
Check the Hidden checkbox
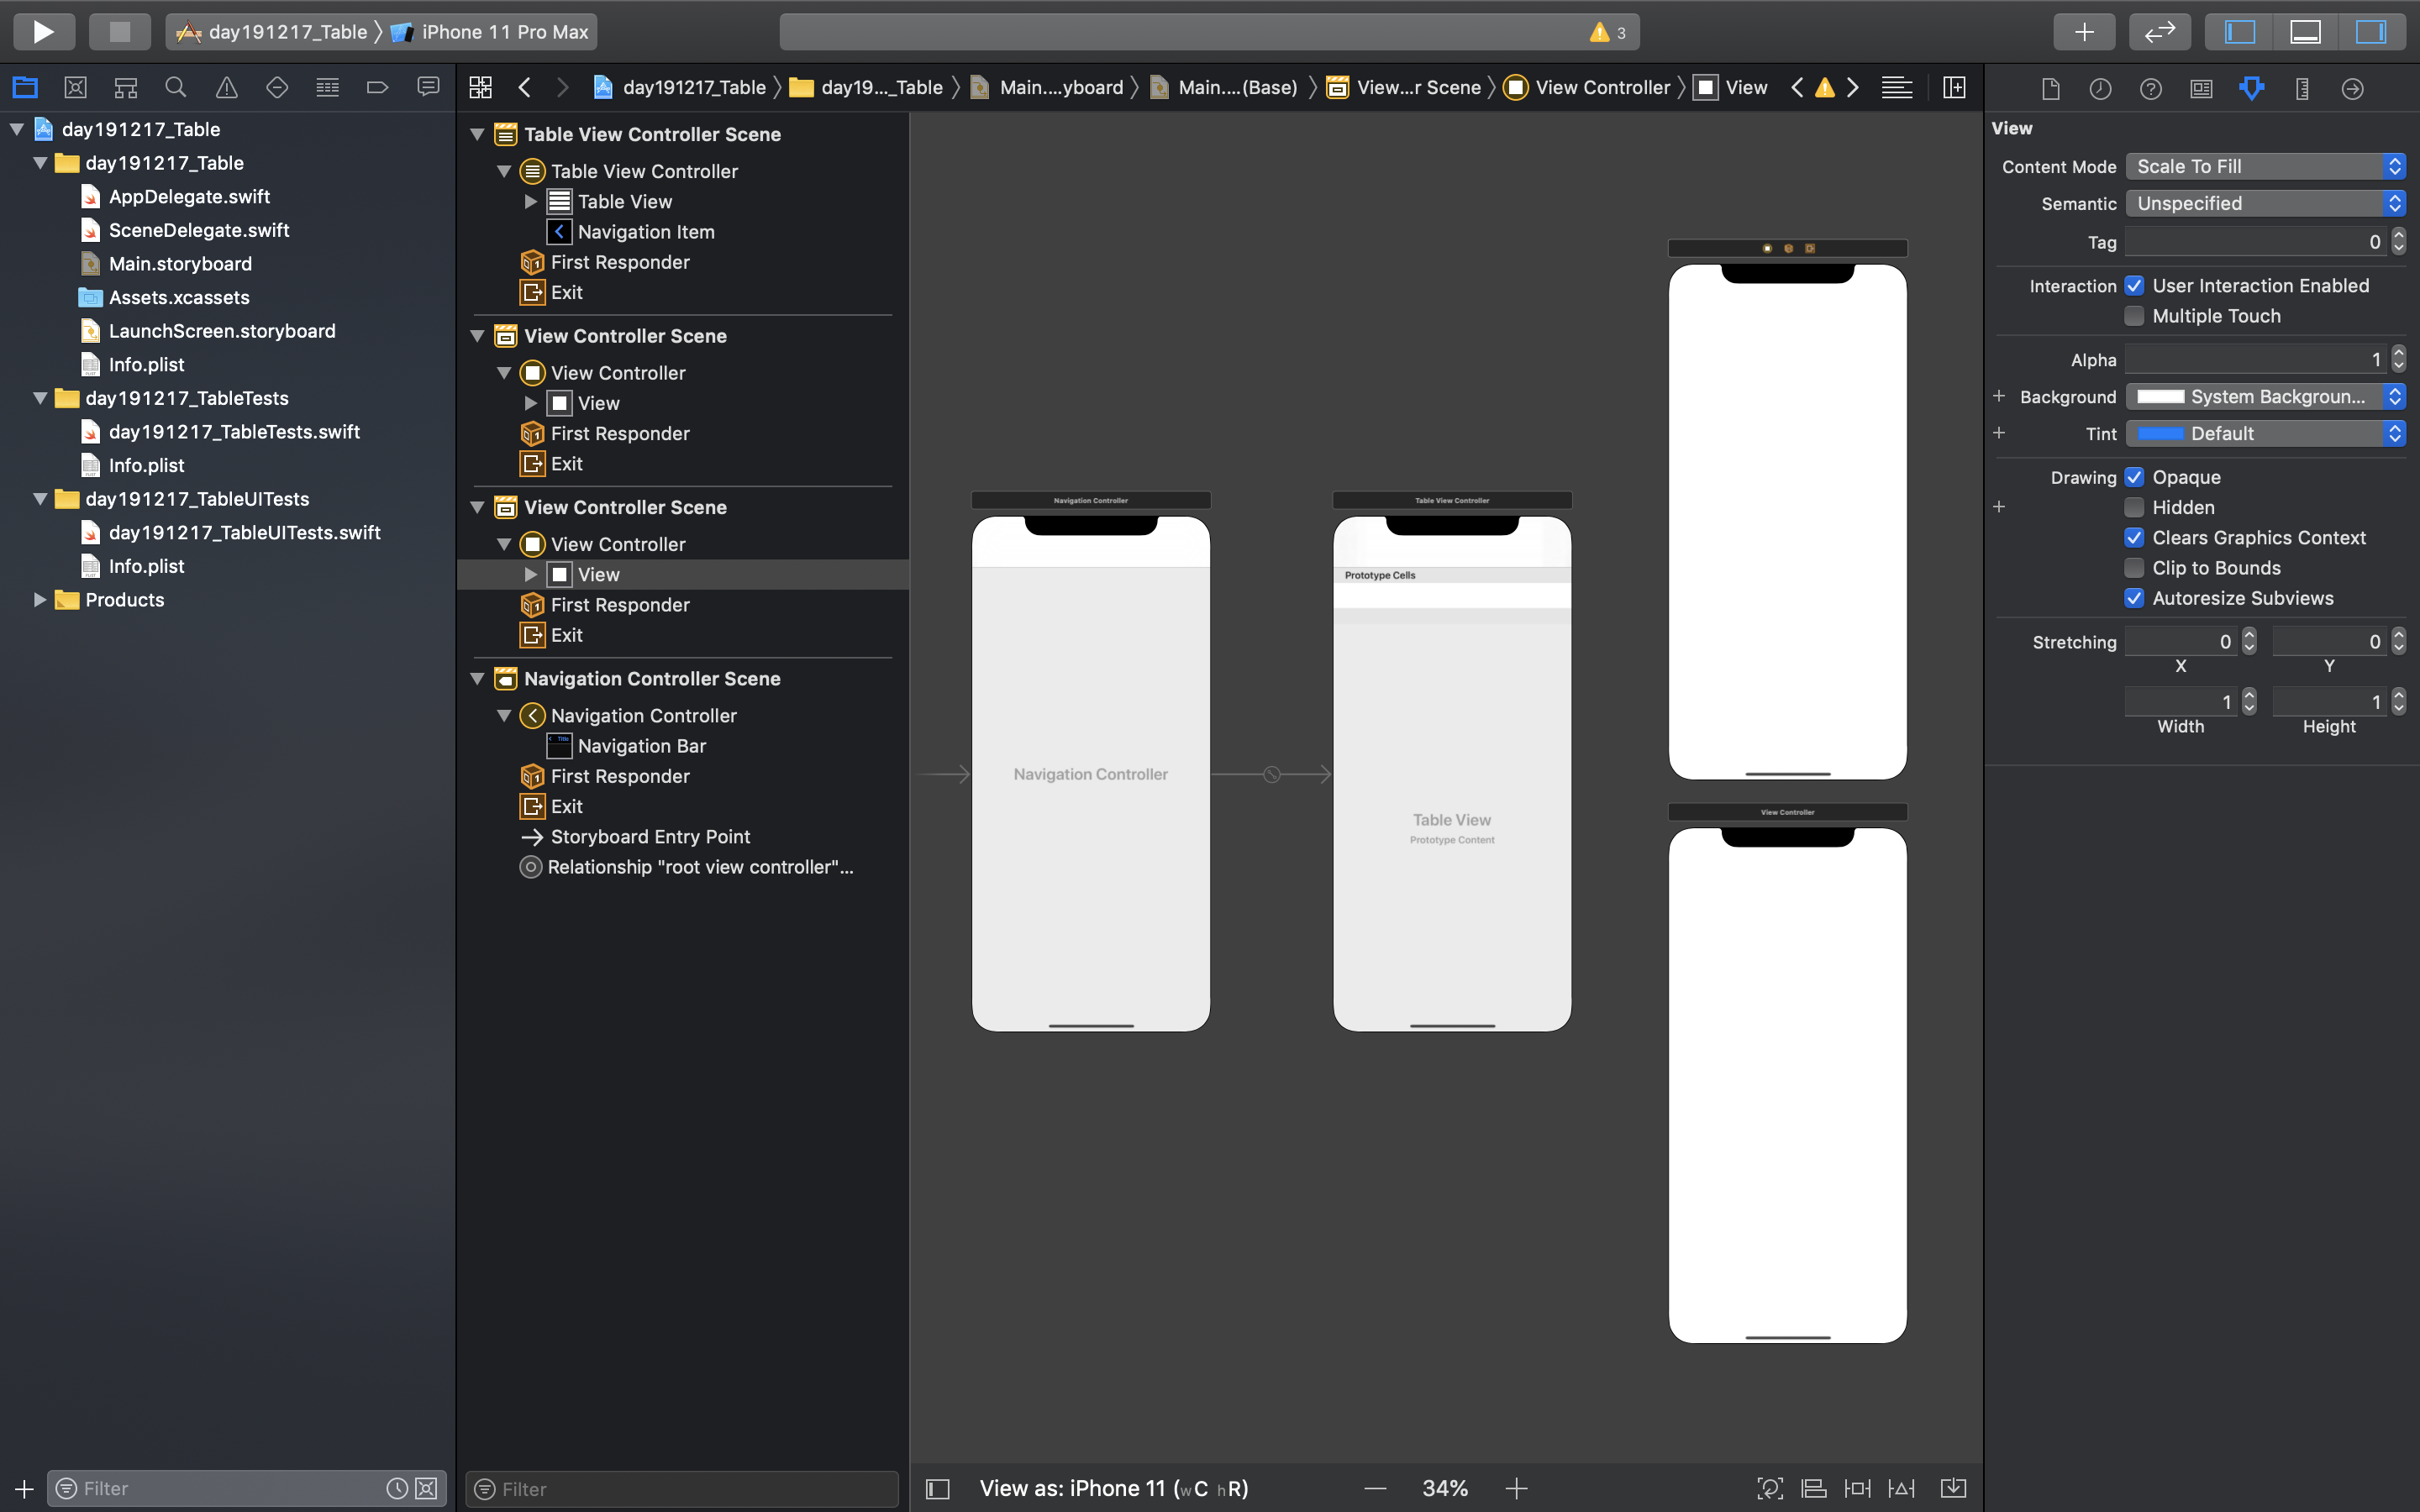point(2134,507)
